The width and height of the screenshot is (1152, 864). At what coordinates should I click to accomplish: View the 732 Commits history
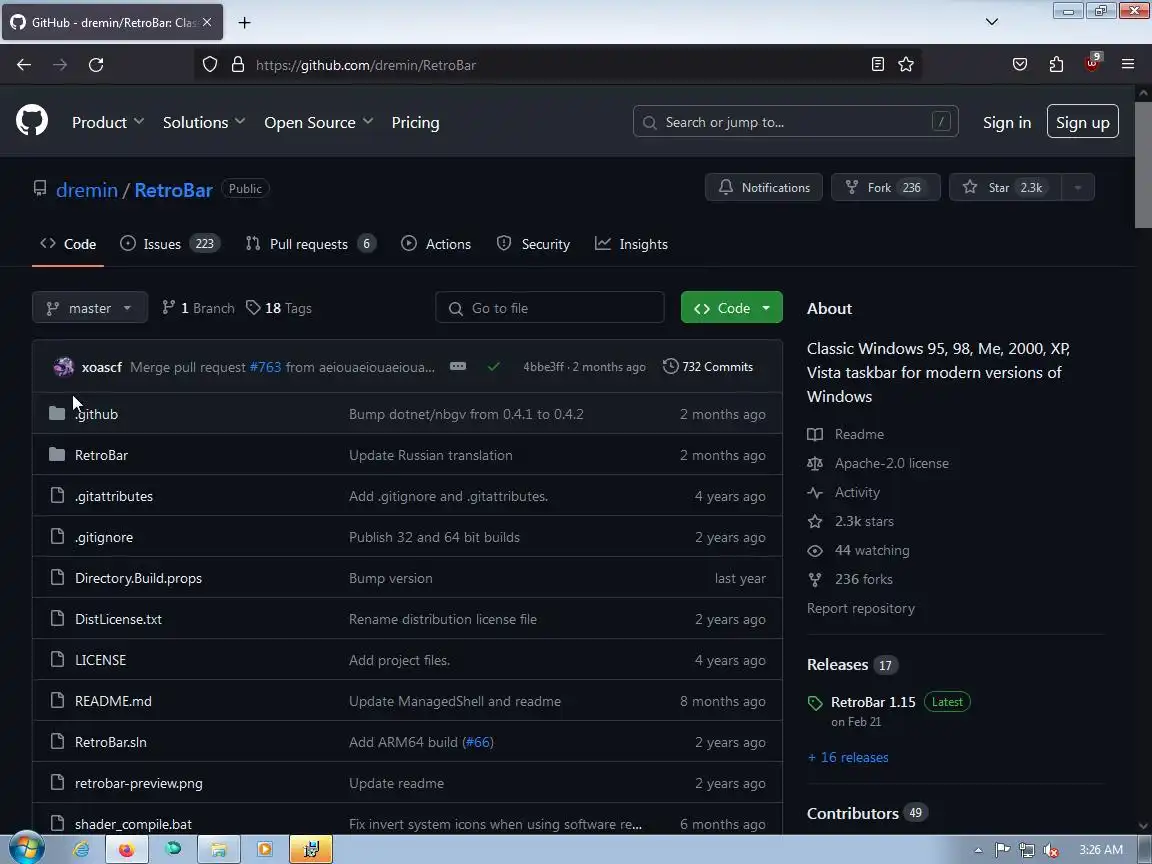708,367
